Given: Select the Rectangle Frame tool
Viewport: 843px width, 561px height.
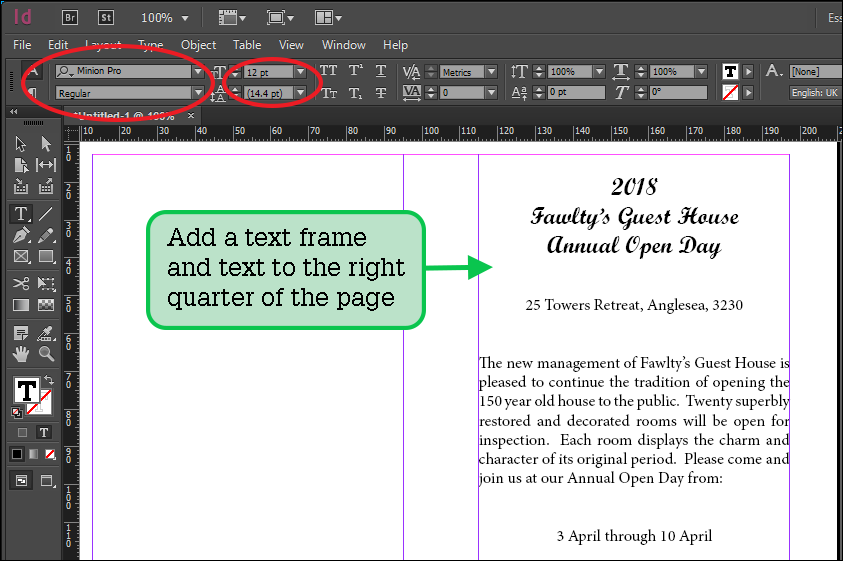Looking at the screenshot, I should (20, 257).
